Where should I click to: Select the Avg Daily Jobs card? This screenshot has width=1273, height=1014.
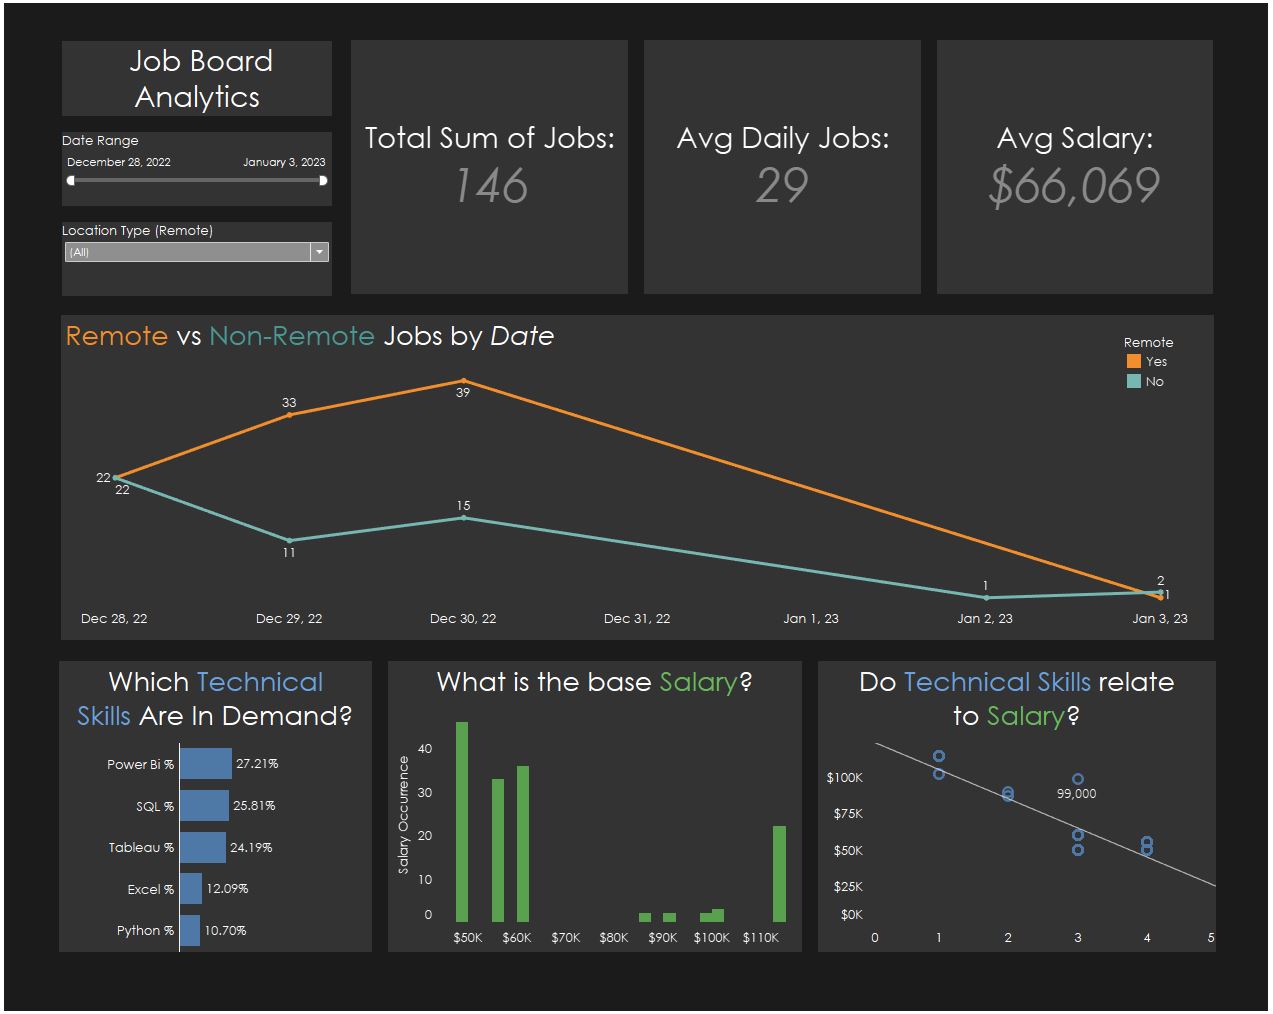(782, 166)
